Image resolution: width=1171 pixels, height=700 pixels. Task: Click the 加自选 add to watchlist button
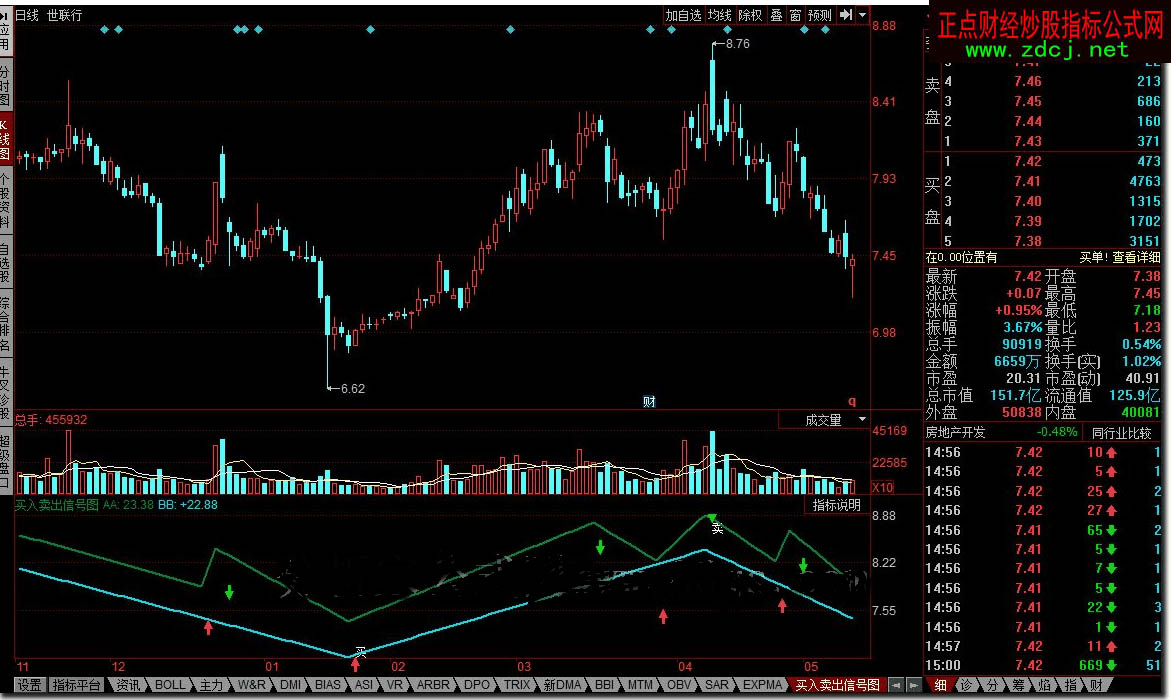pyautogui.click(x=684, y=15)
